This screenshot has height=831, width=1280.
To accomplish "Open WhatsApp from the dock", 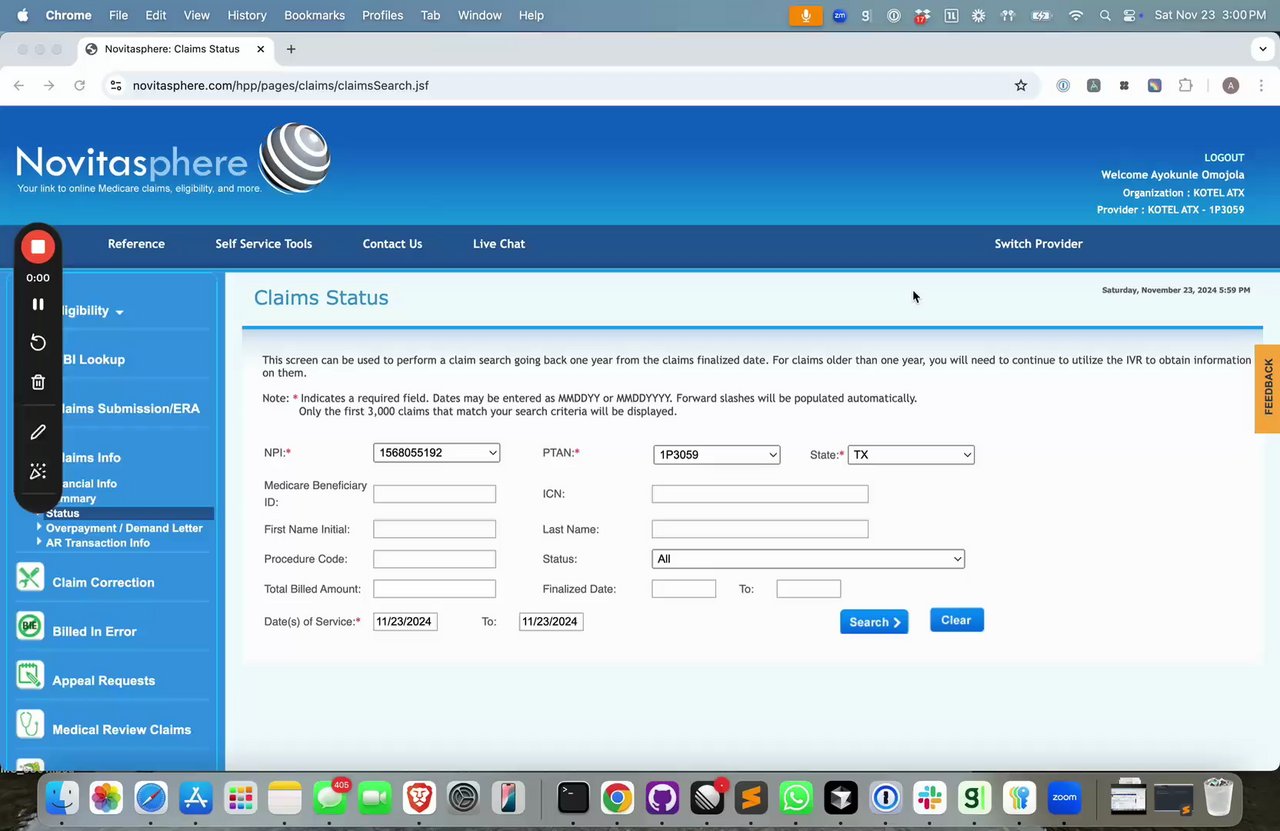I will [796, 797].
